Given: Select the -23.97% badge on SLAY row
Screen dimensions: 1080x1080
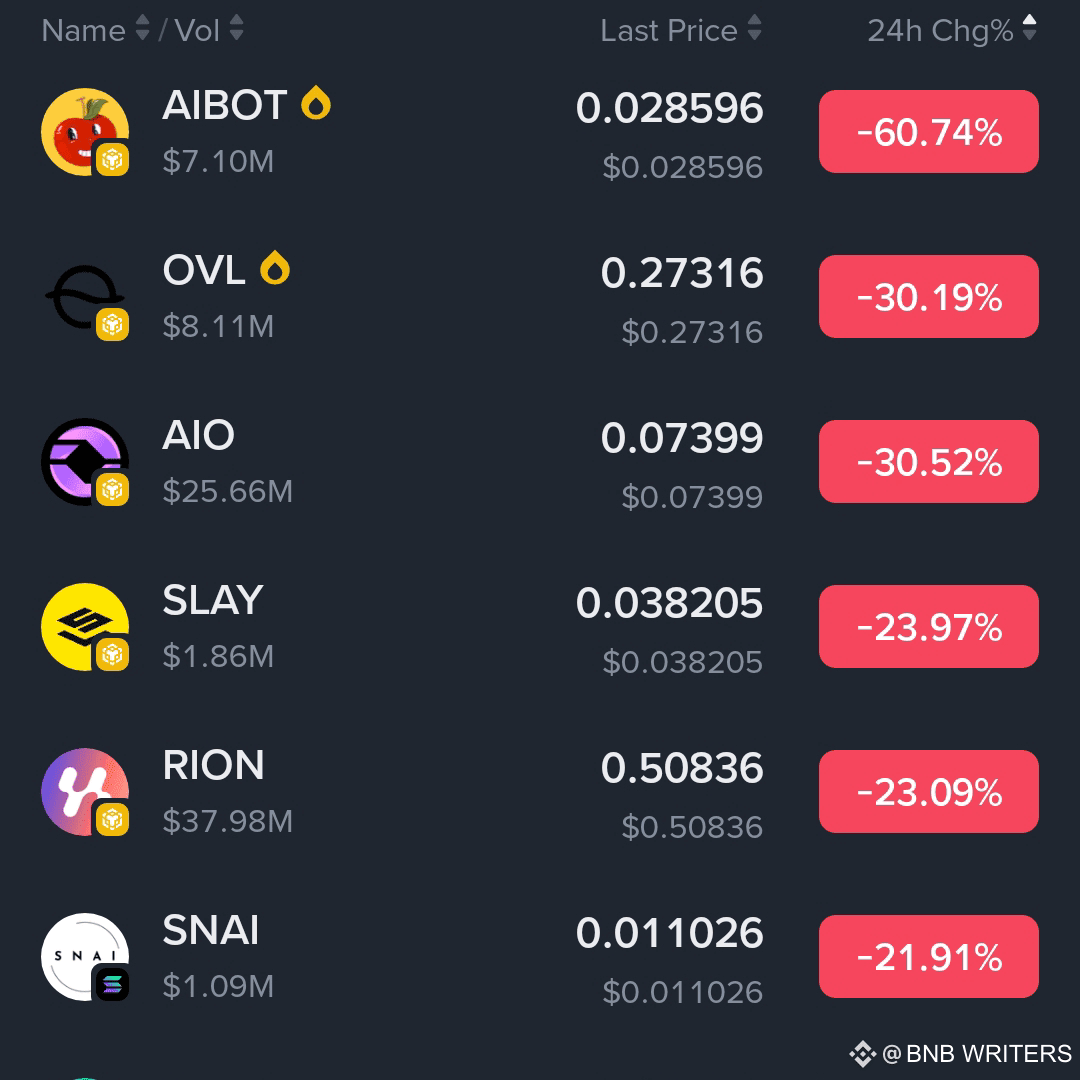Looking at the screenshot, I should (x=928, y=626).
